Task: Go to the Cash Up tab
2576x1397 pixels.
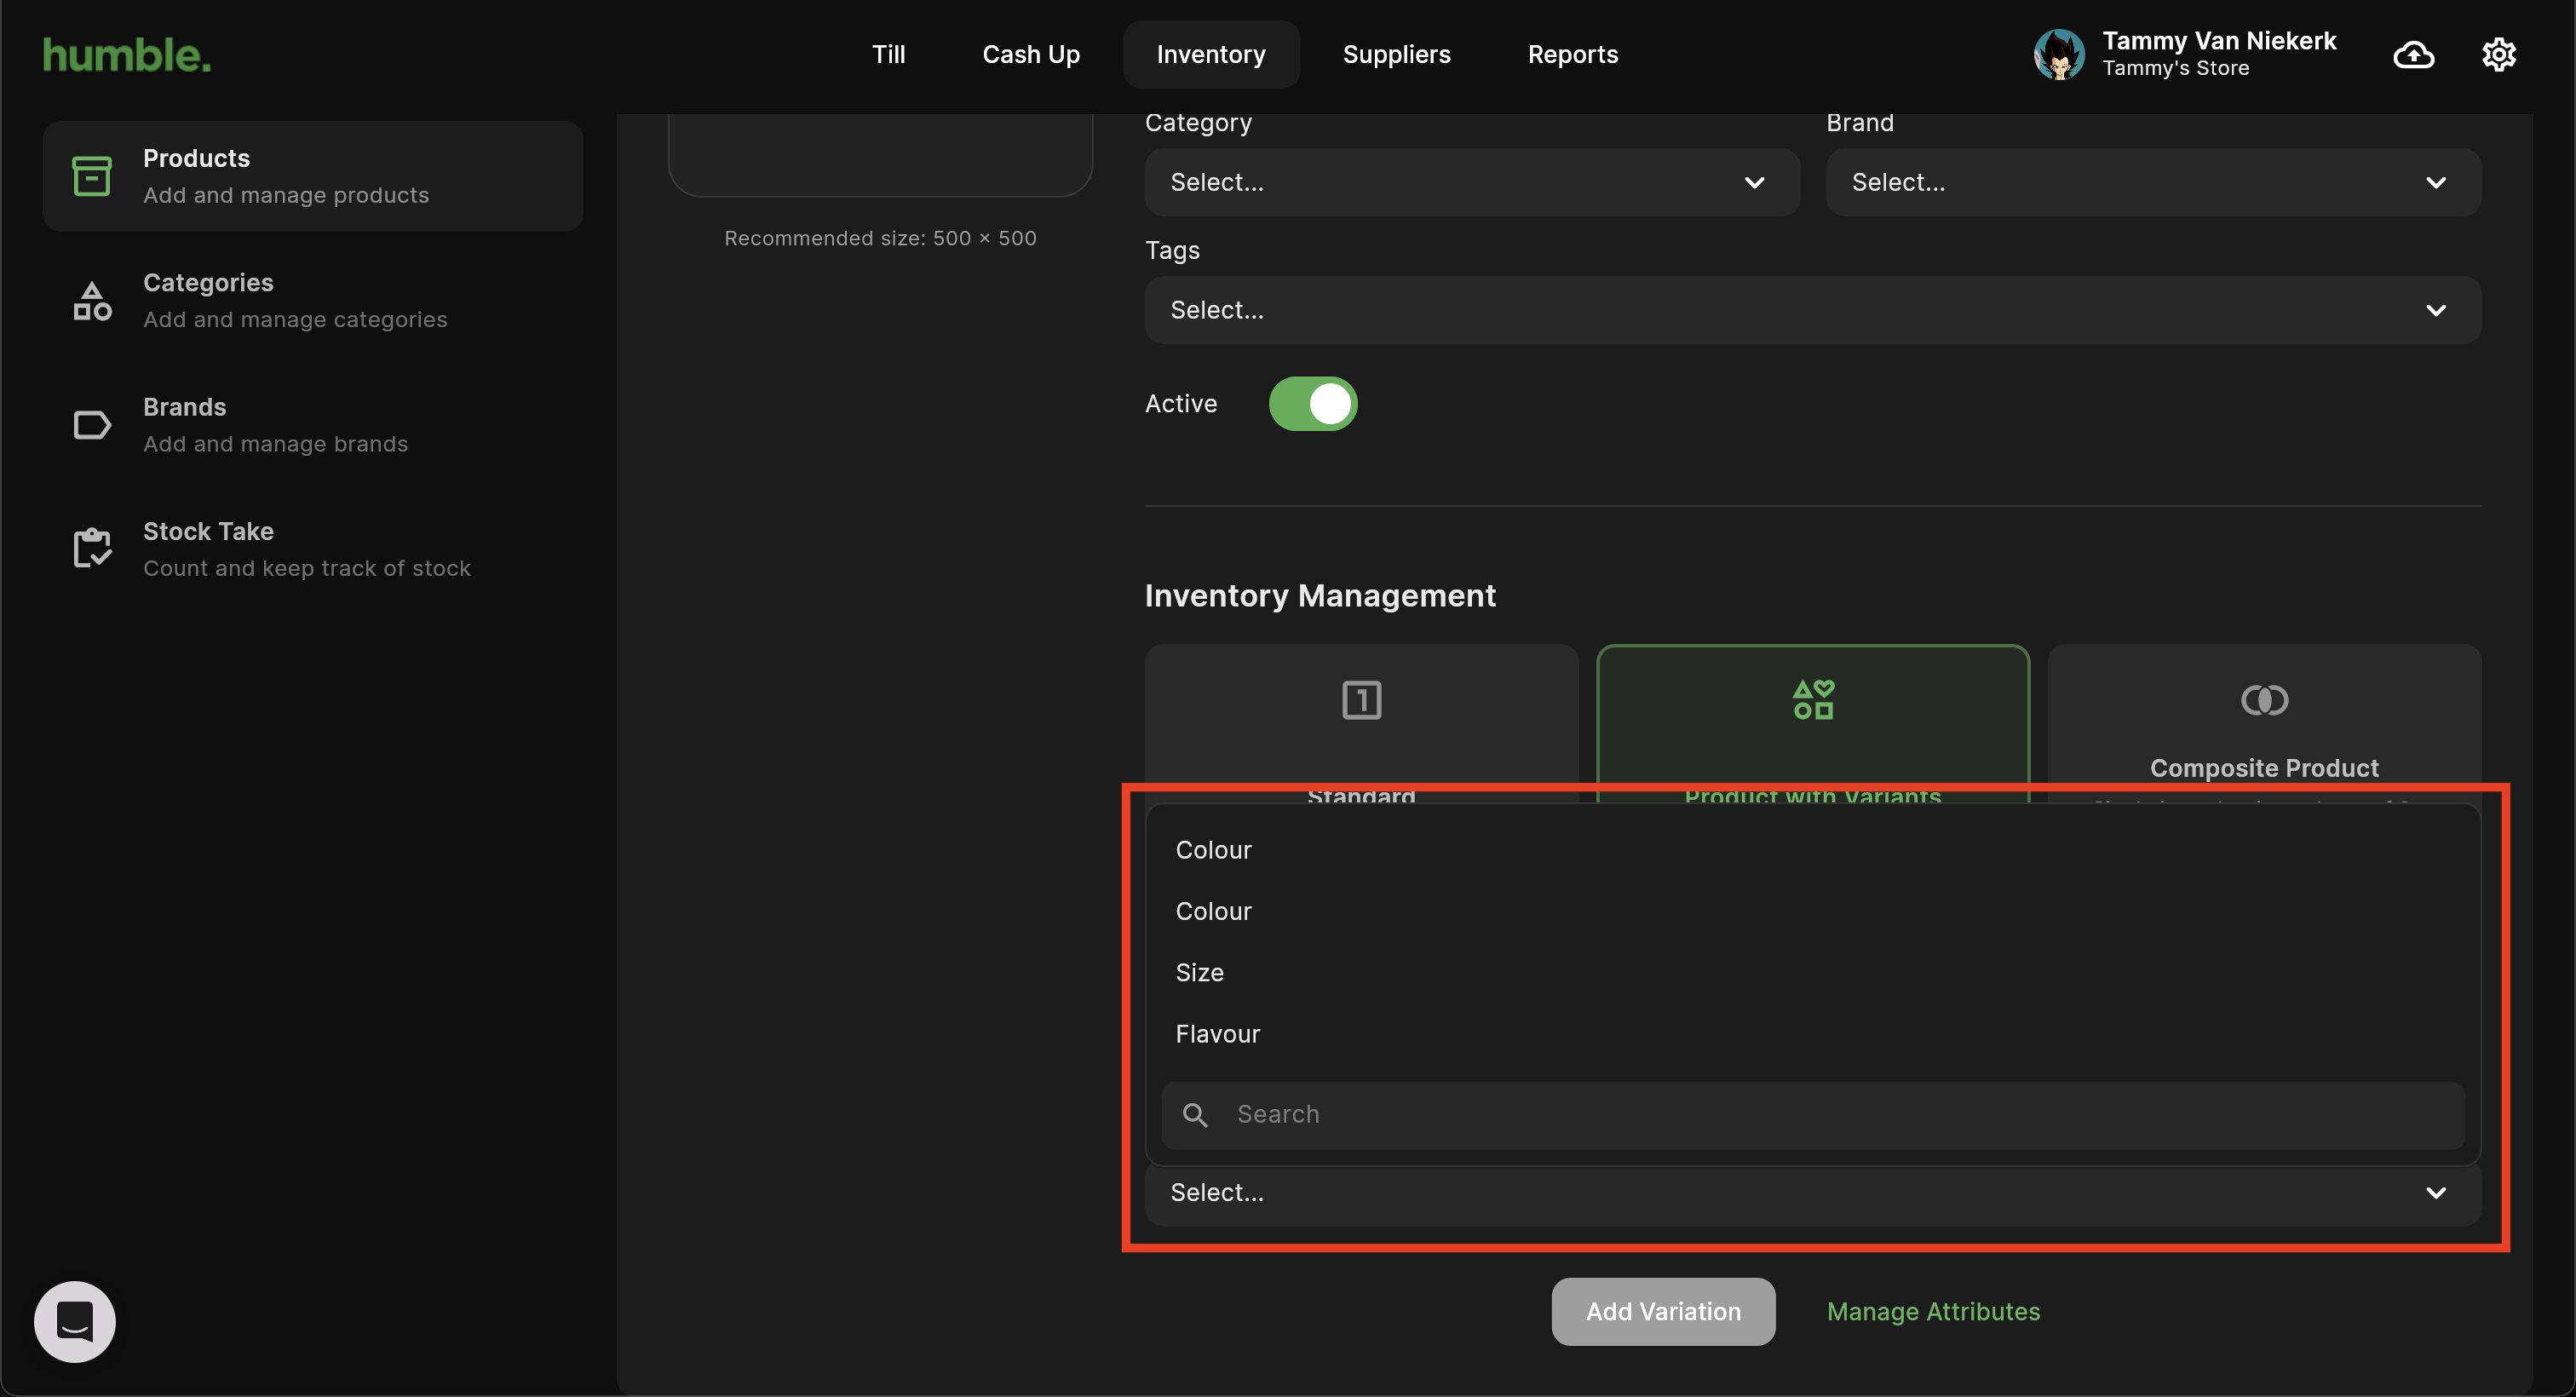Action: point(1030,54)
